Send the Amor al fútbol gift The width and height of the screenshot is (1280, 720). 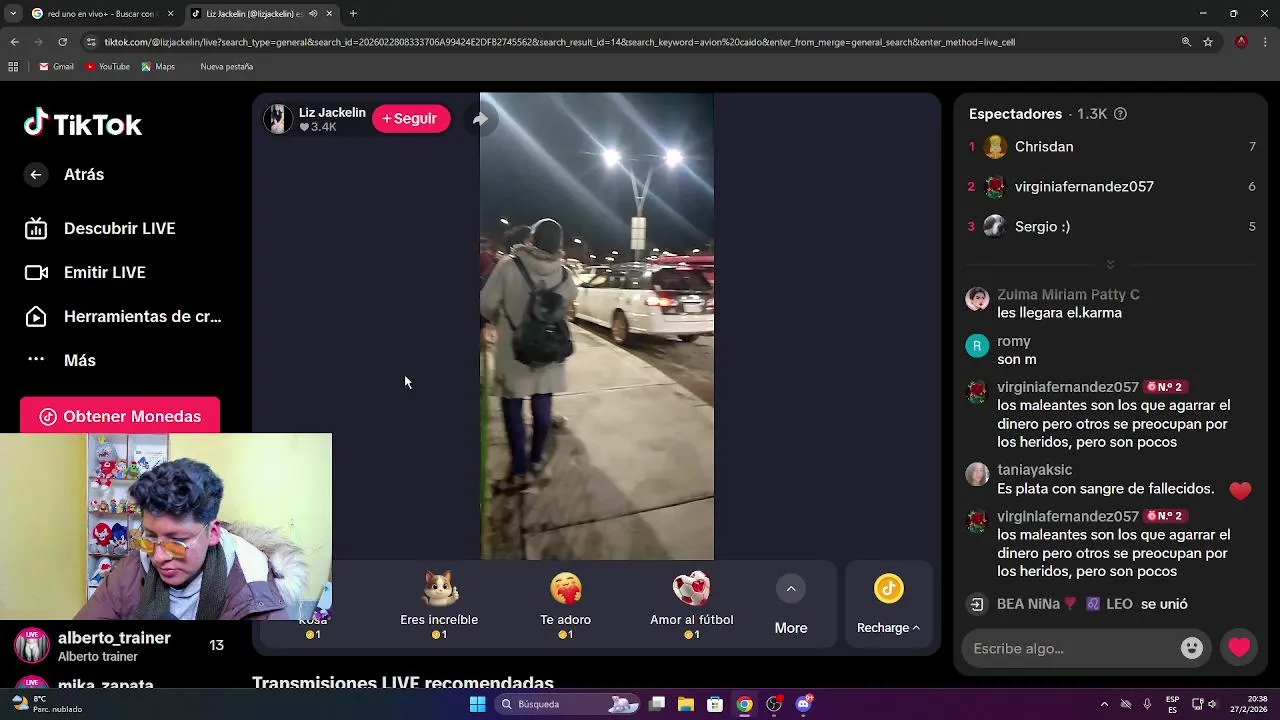coord(692,605)
